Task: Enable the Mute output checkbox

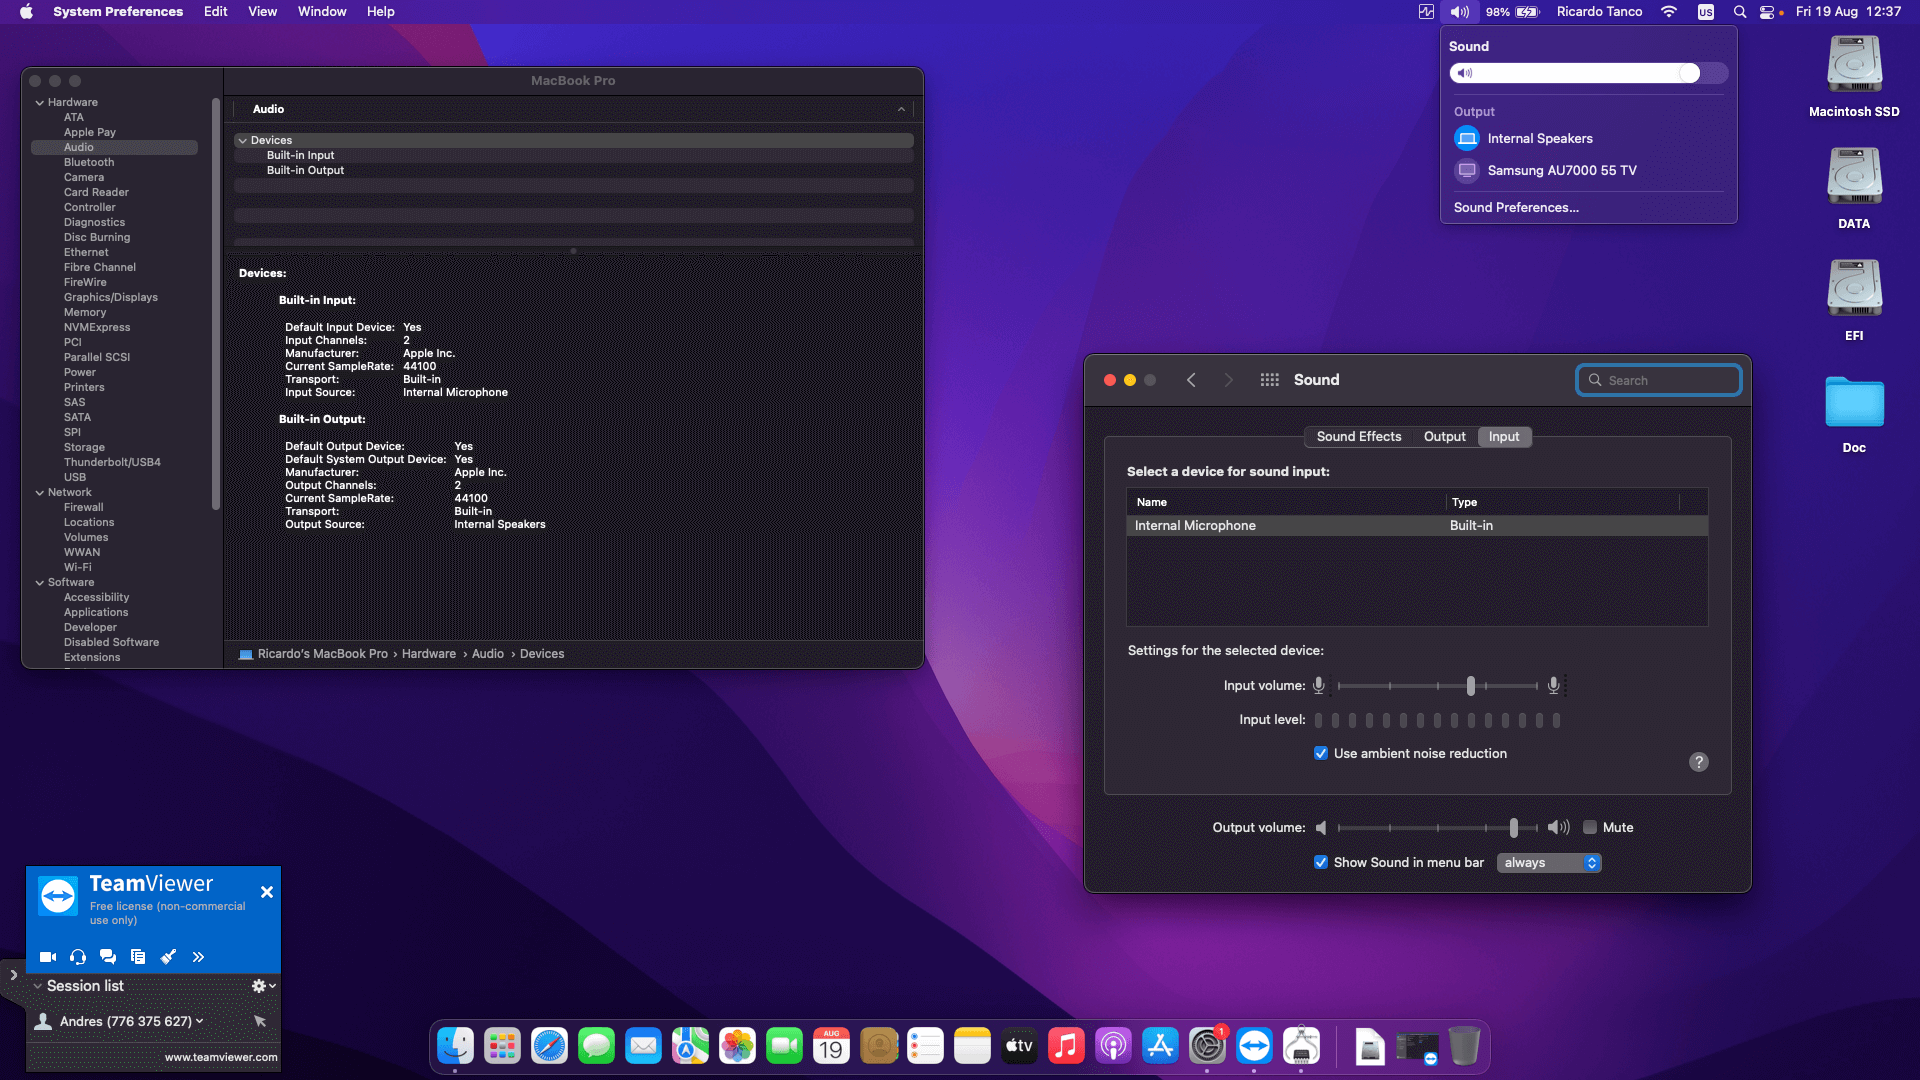Action: pyautogui.click(x=1590, y=827)
